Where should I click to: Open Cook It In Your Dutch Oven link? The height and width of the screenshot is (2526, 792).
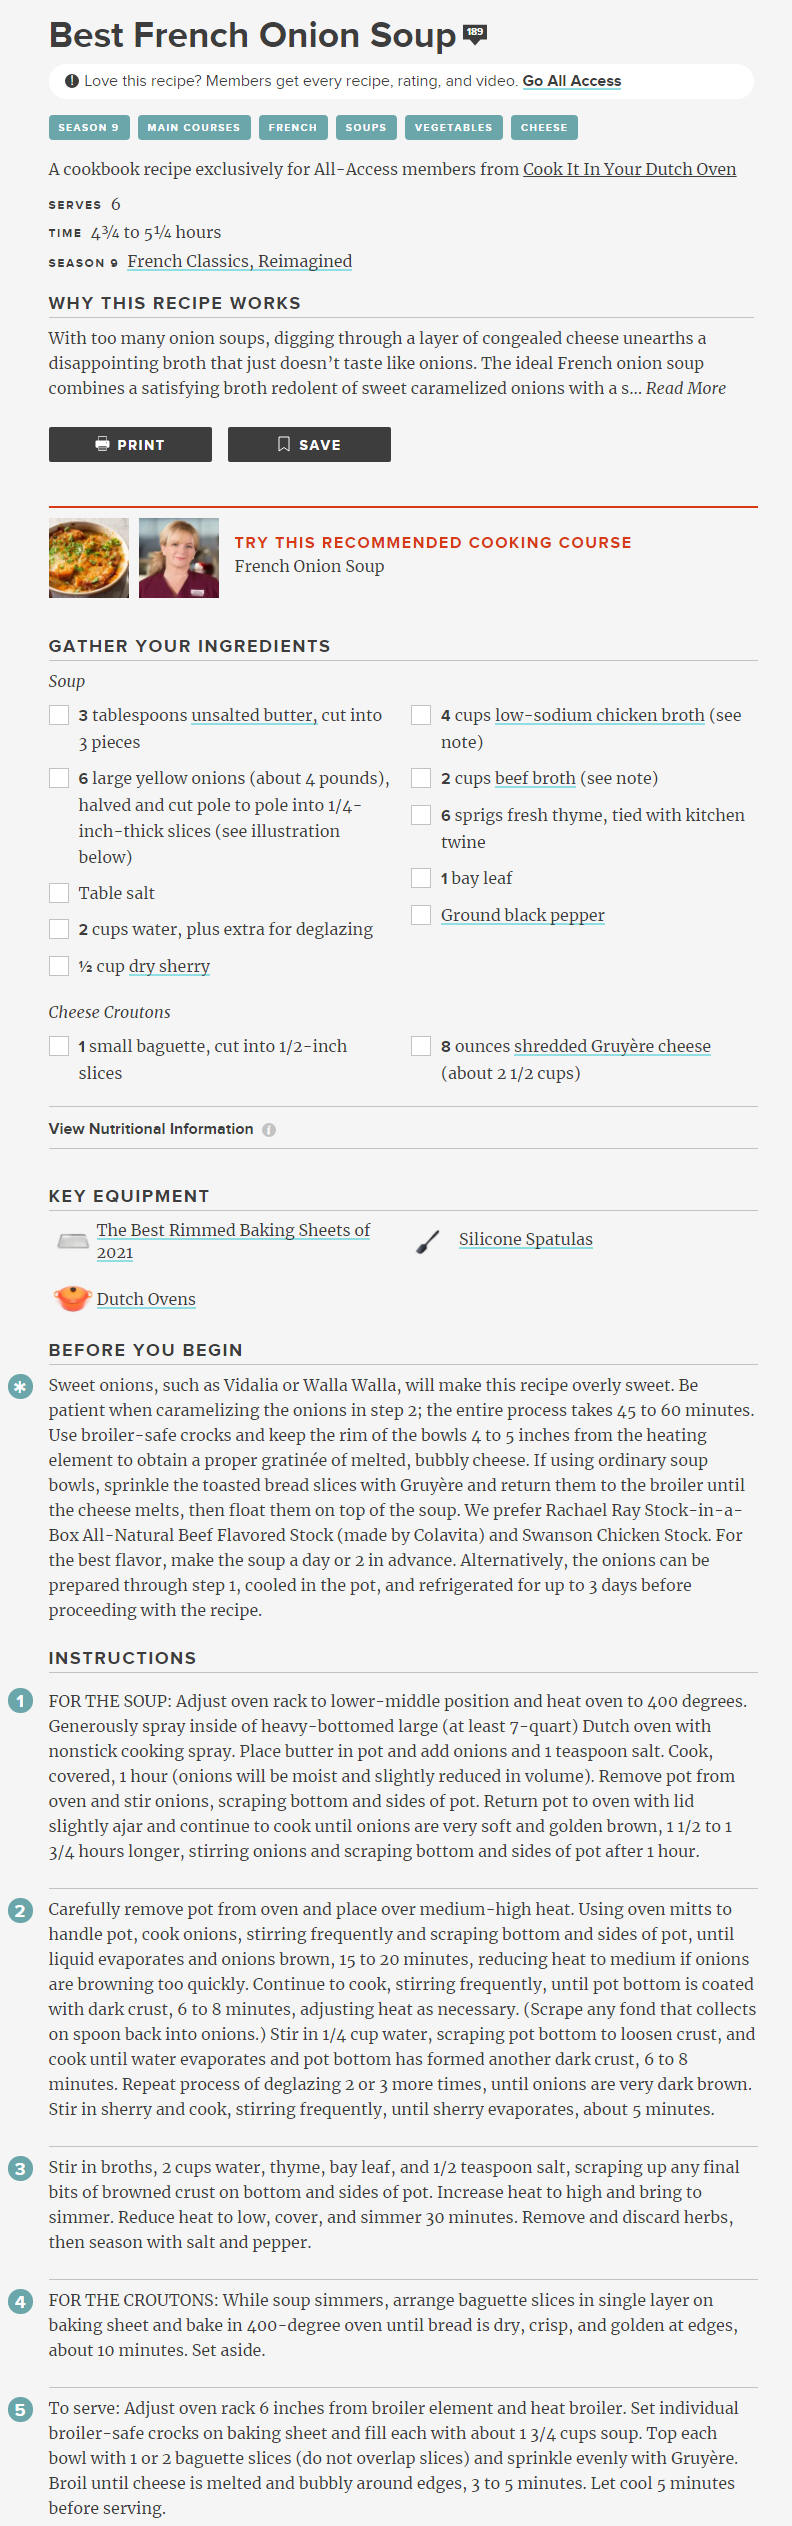tap(630, 169)
